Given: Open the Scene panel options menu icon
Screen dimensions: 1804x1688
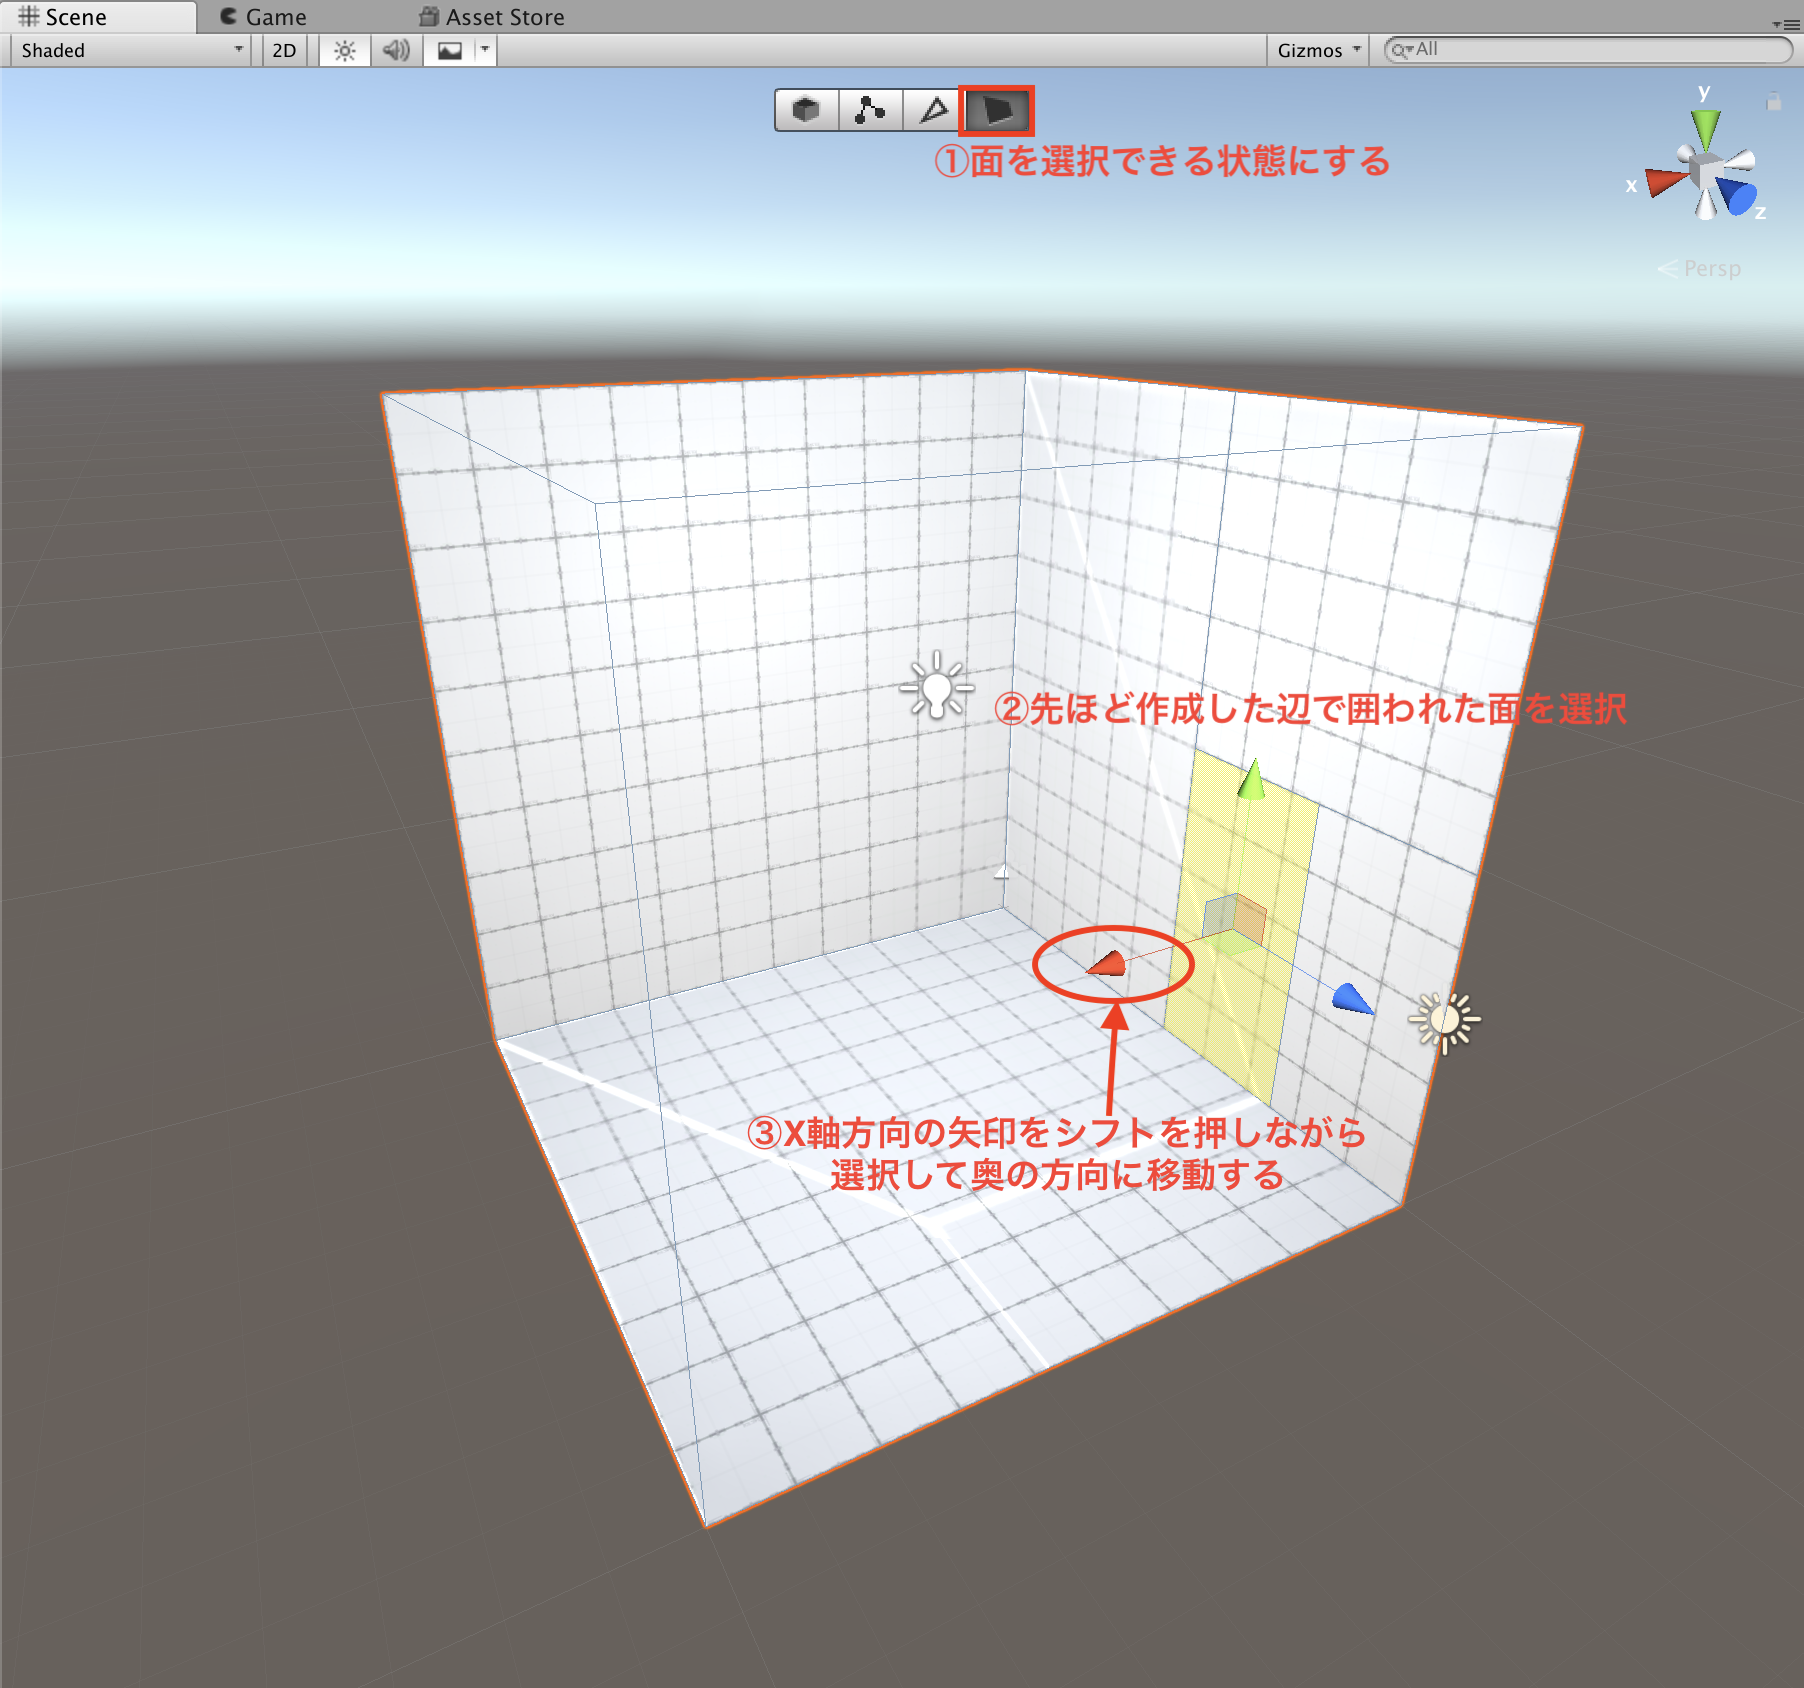Looking at the screenshot, I should [1786, 23].
